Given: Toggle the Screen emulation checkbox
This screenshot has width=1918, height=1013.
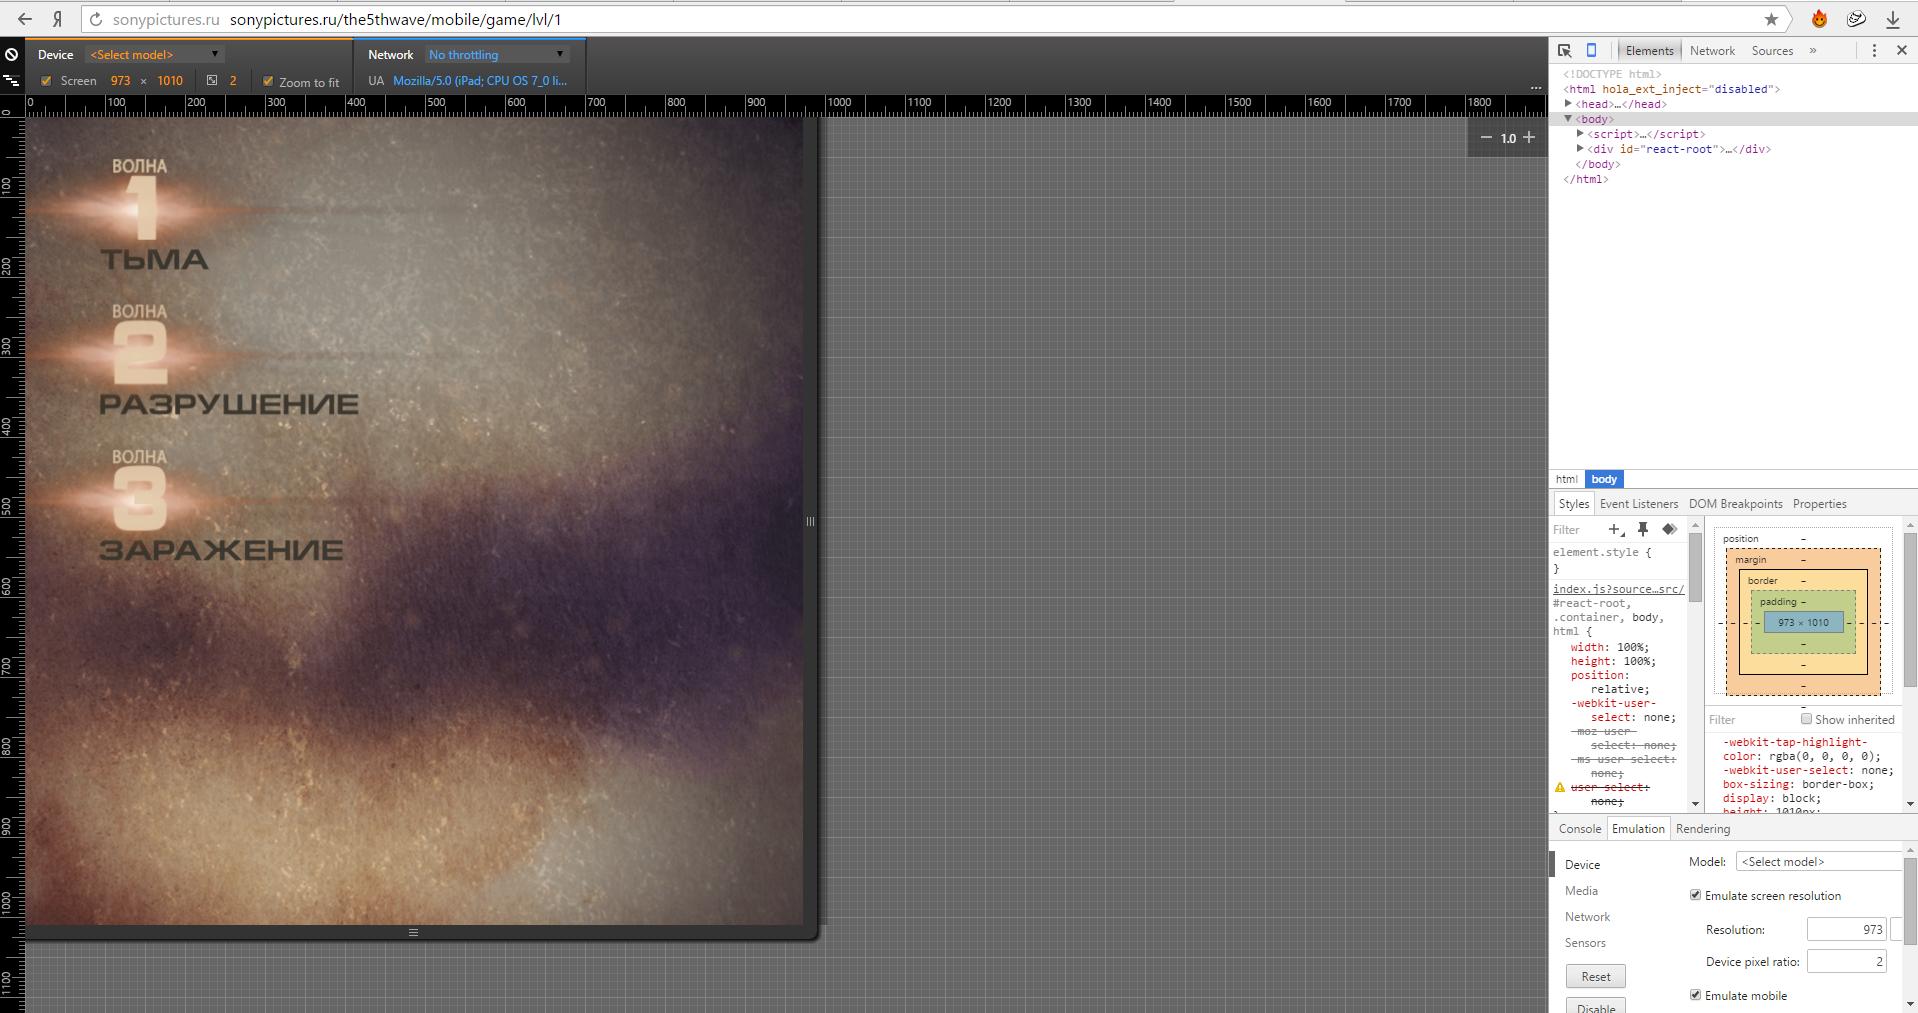Looking at the screenshot, I should tap(46, 80).
